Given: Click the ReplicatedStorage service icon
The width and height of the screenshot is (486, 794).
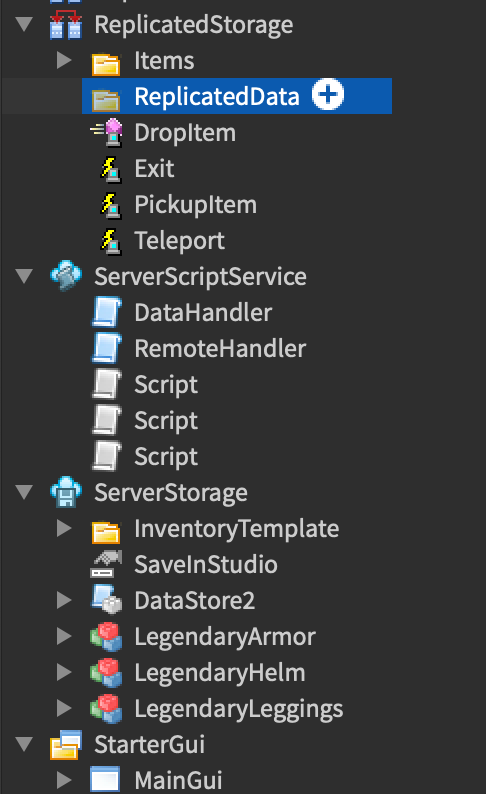Looking at the screenshot, I should [66, 24].
